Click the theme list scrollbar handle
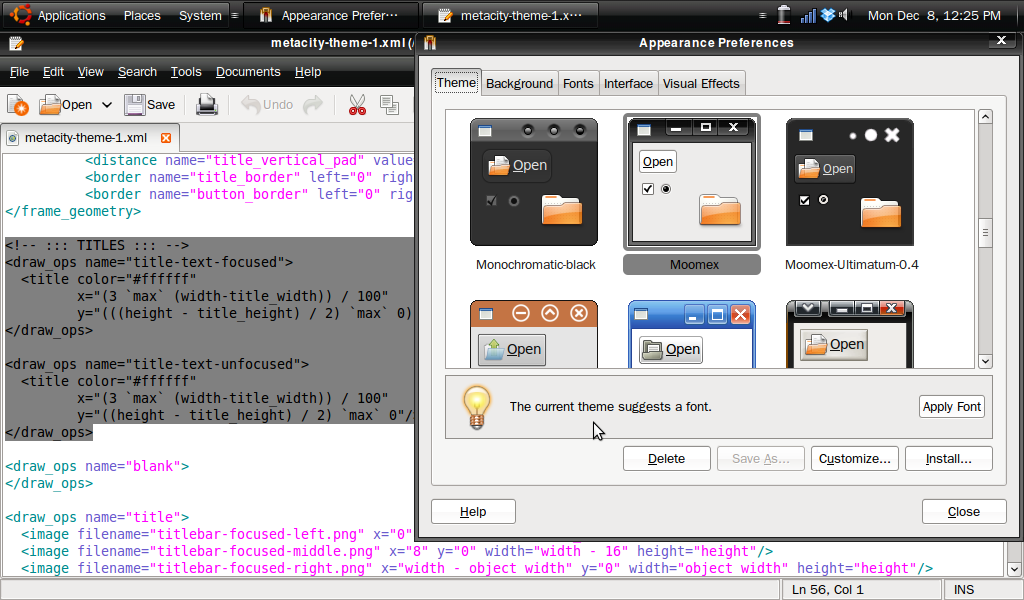Viewport: 1024px width, 600px height. click(985, 232)
